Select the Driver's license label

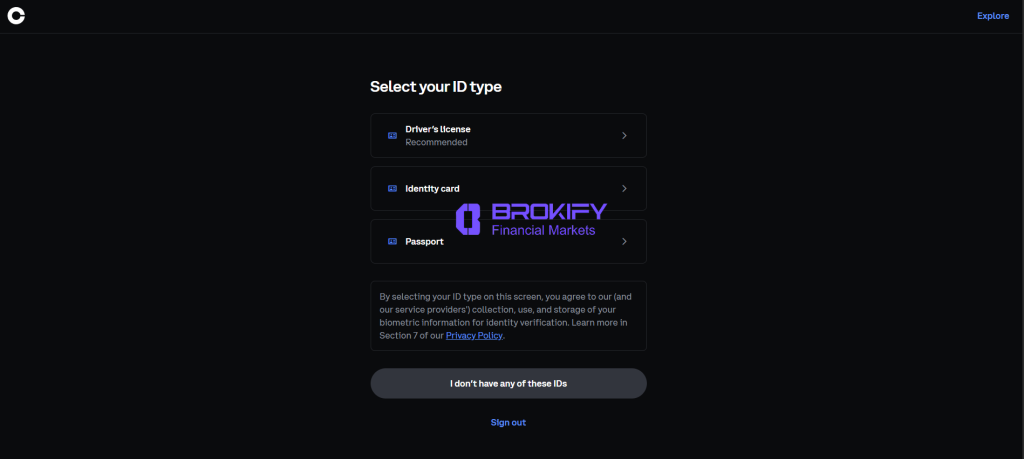[437, 129]
